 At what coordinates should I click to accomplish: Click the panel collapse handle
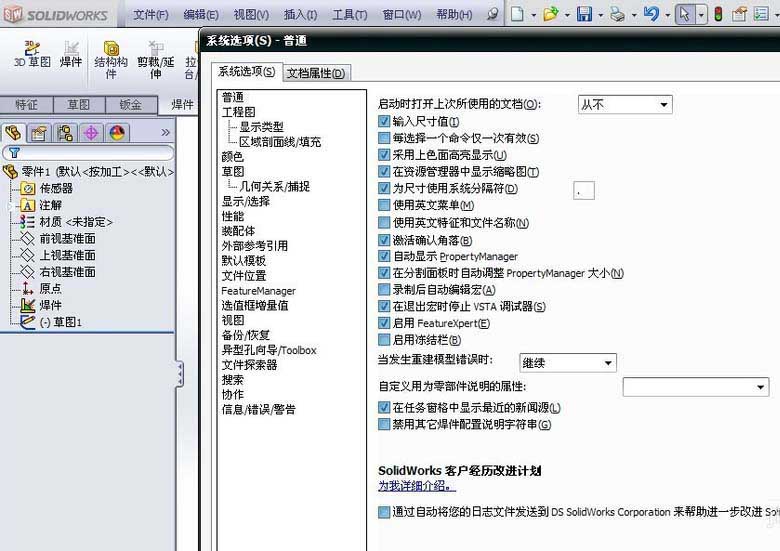coord(180,374)
